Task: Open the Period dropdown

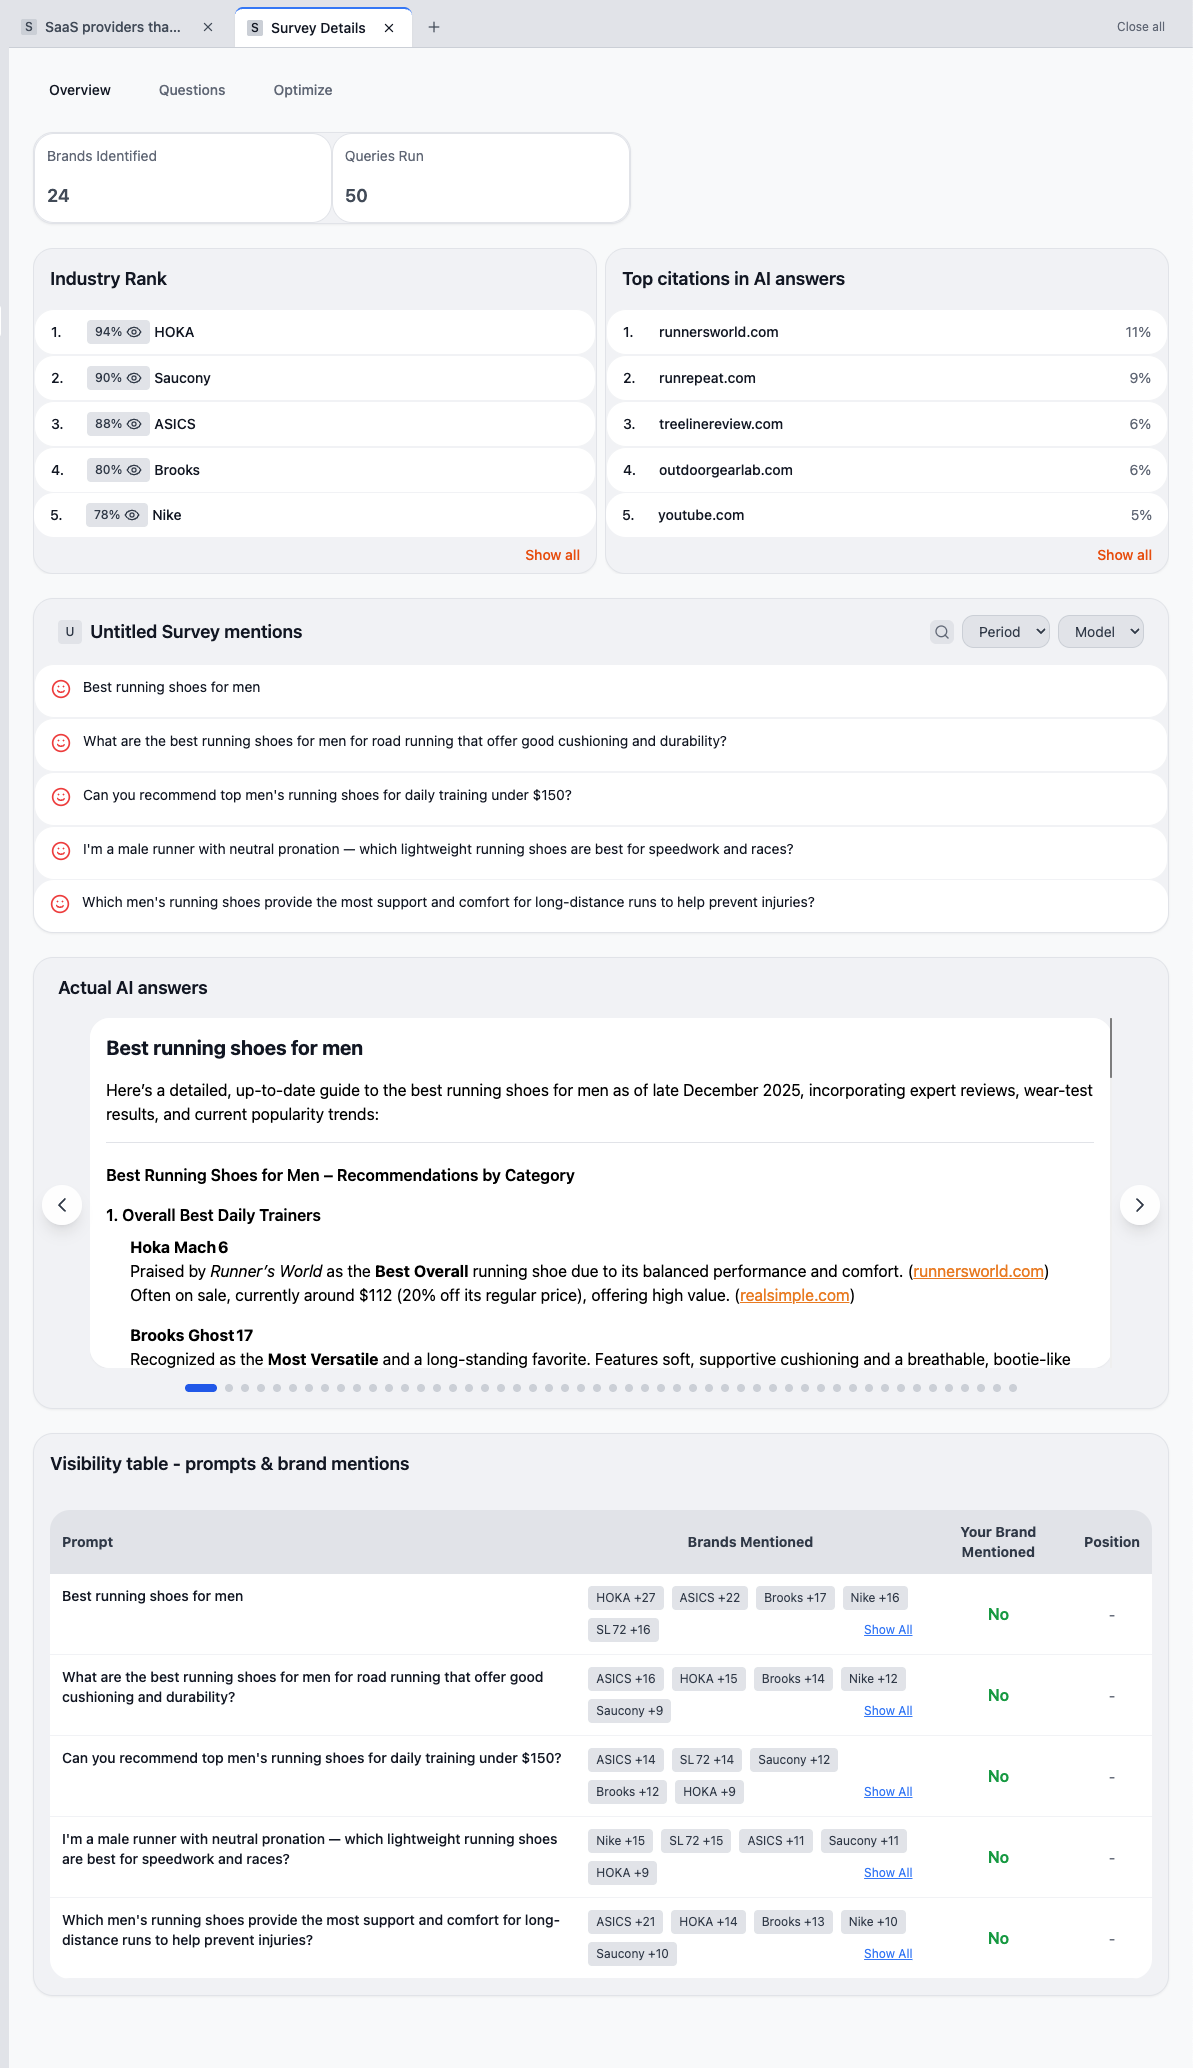Action: click(1005, 631)
